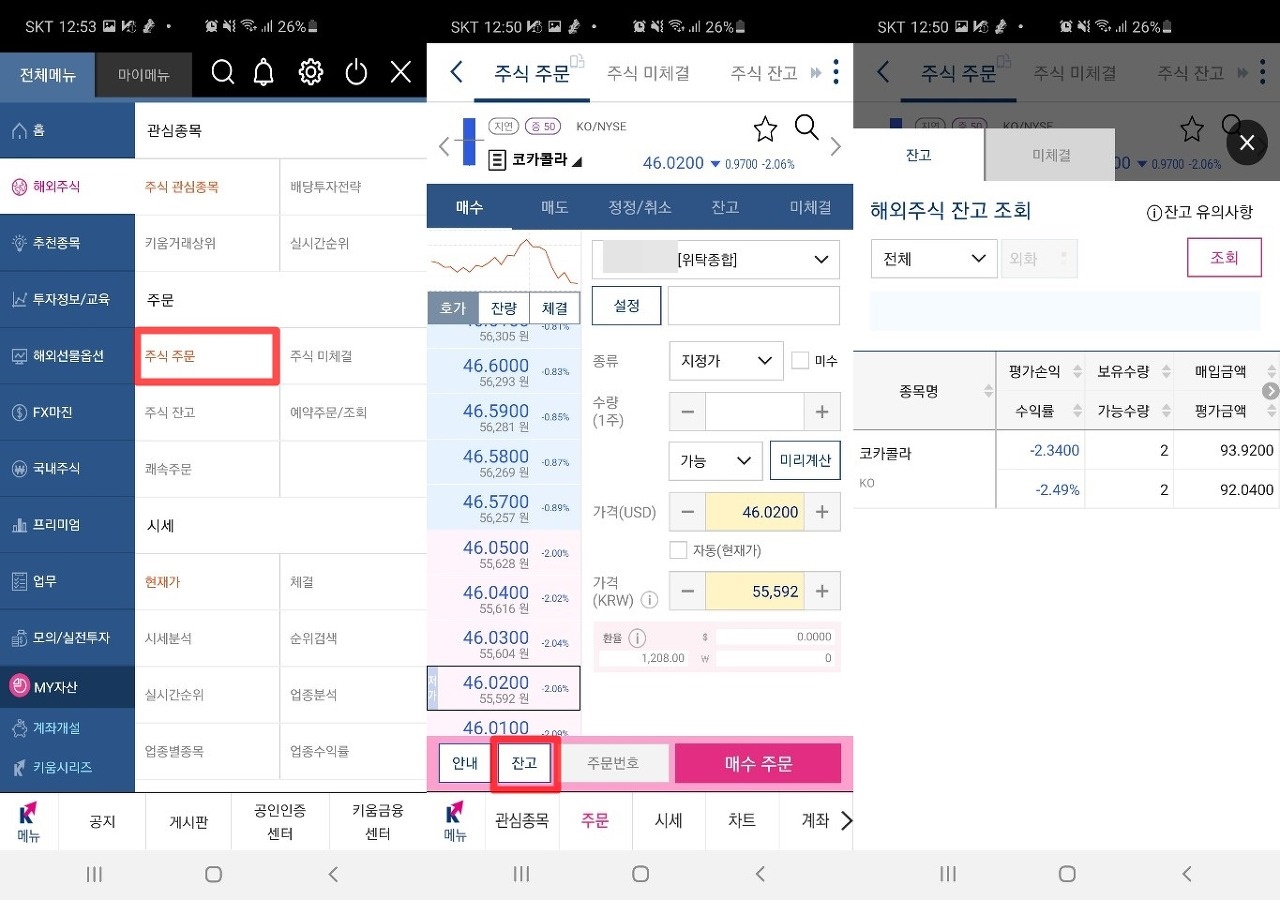Decrease USD price with minus stepper
This screenshot has width=1280, height=900.
point(687,512)
